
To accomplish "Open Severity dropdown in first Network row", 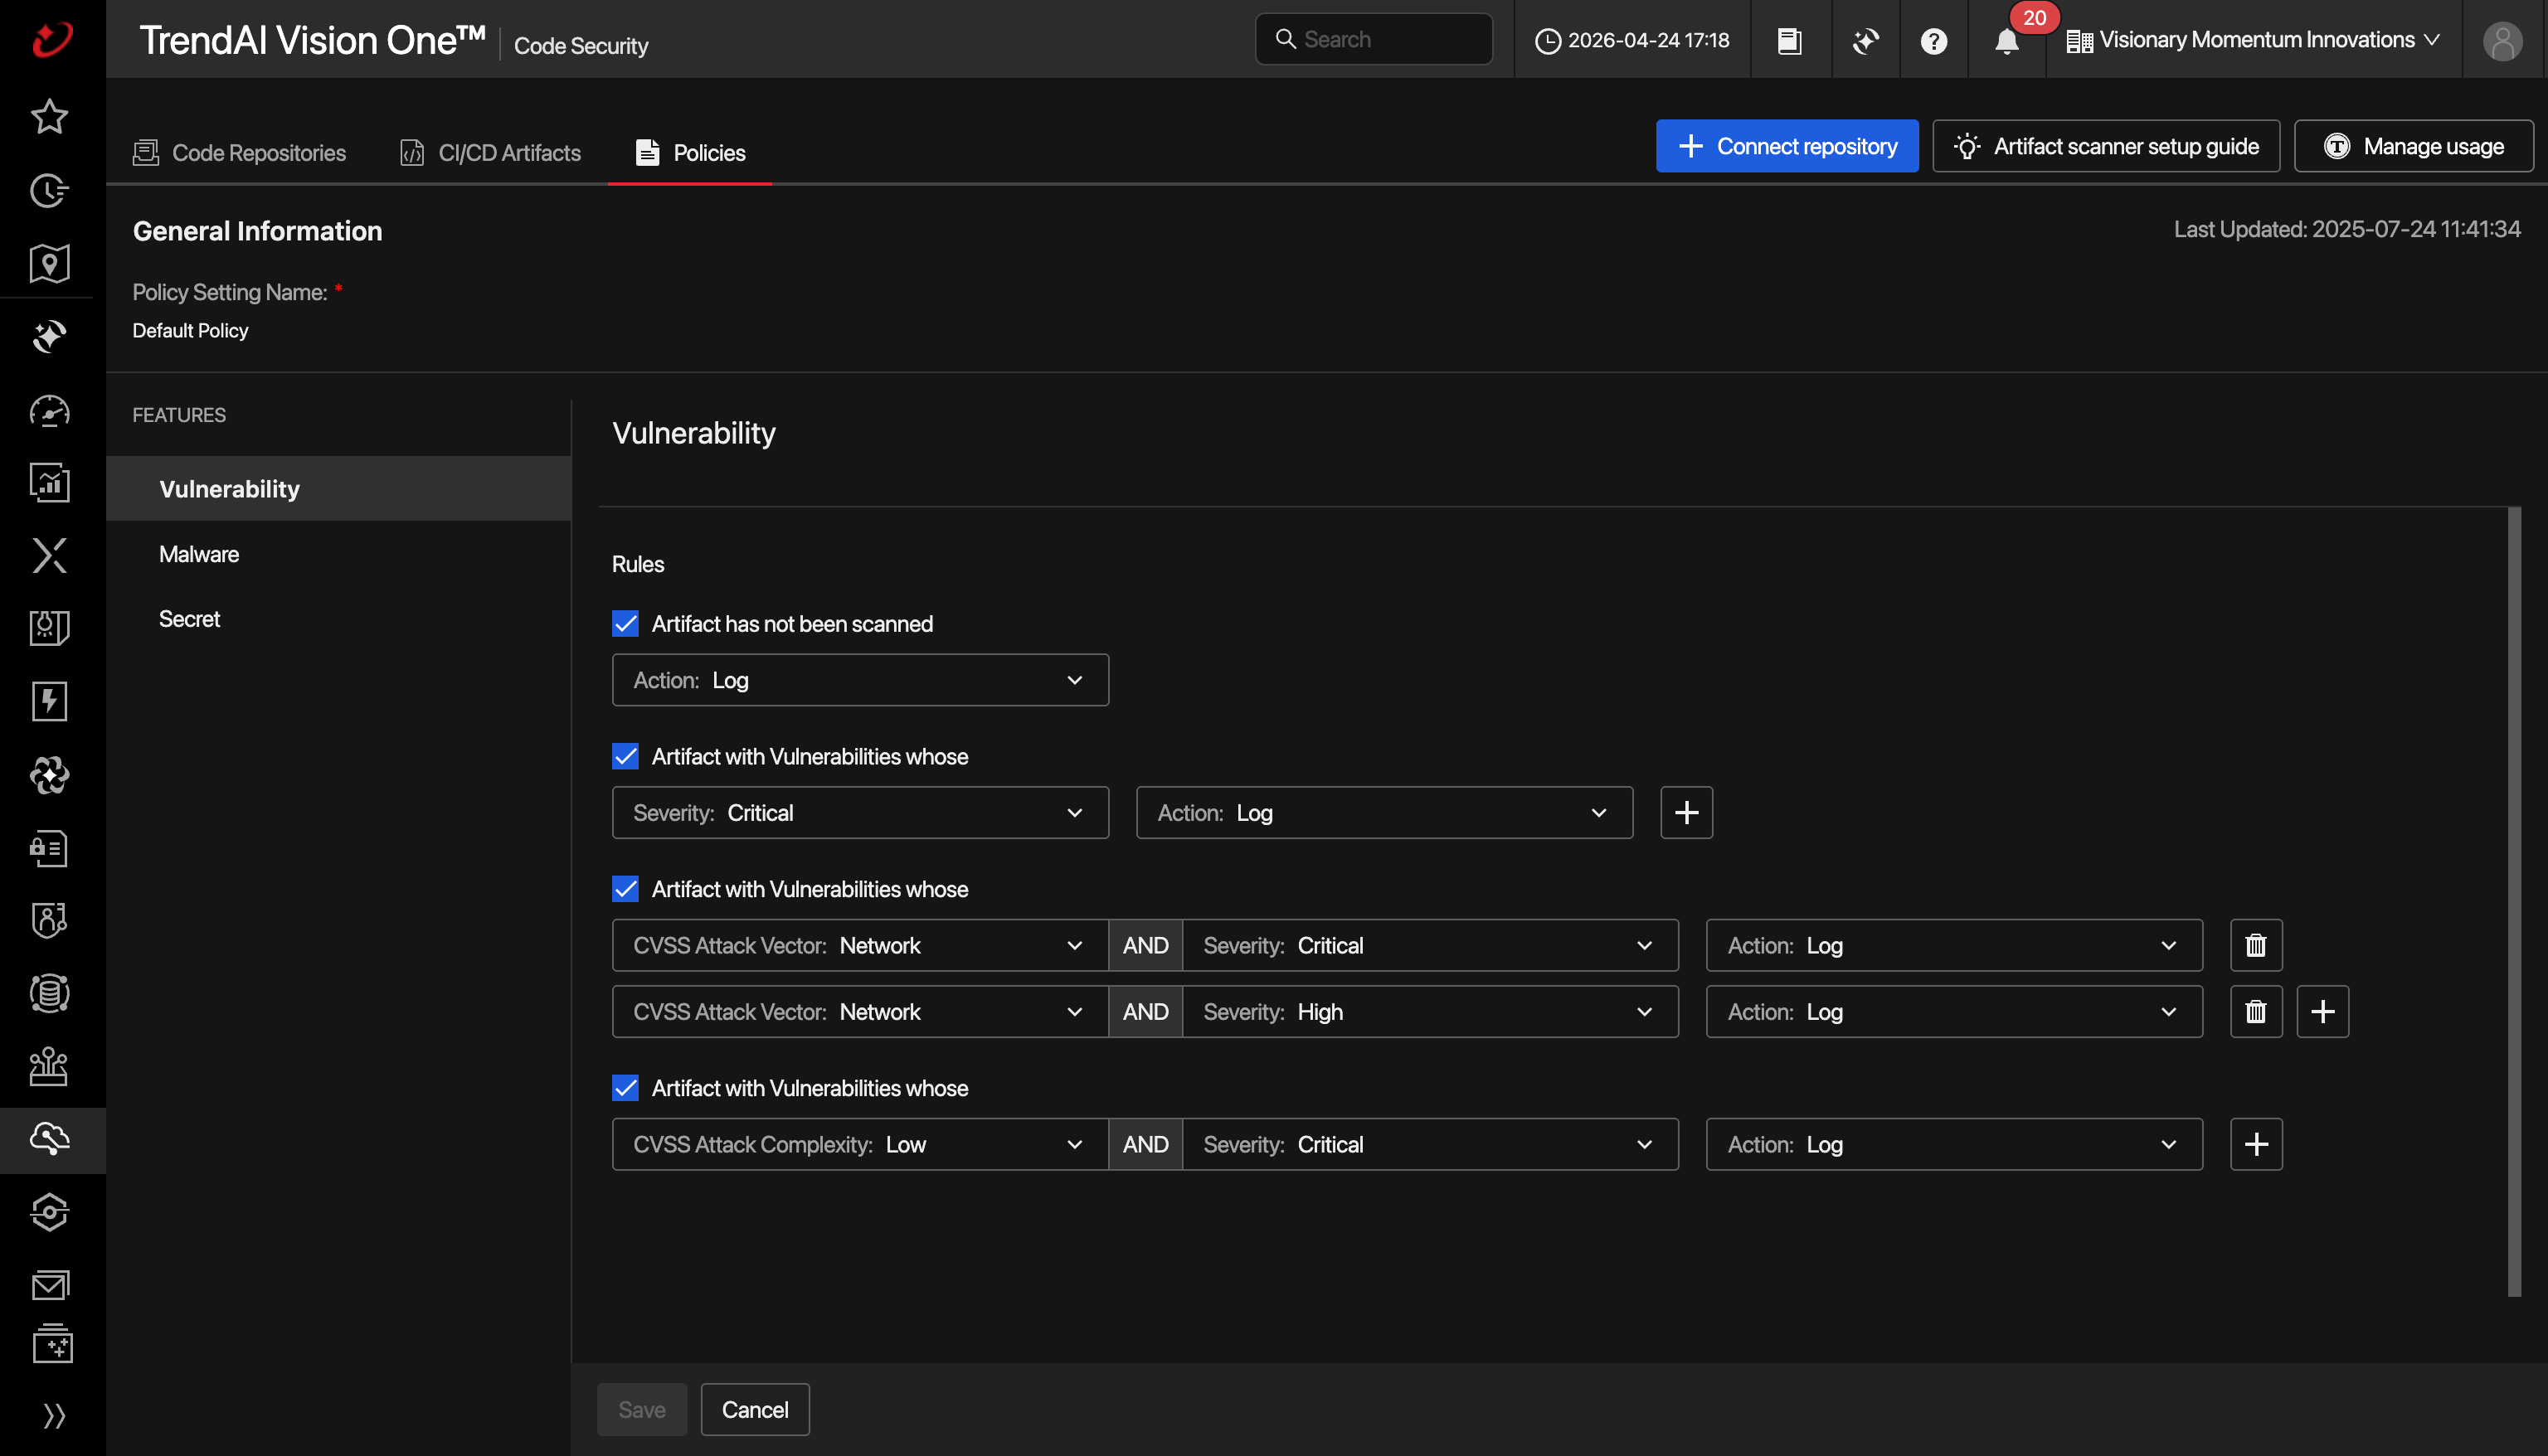I will tap(1430, 945).
